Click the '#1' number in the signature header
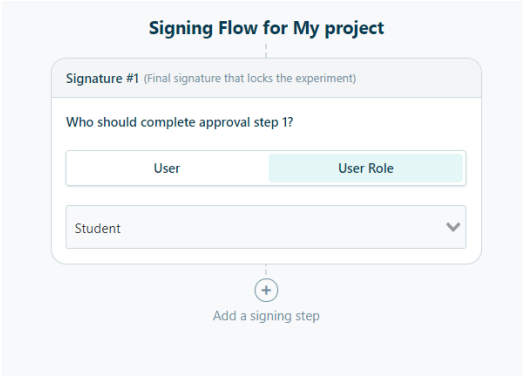 tap(132, 78)
